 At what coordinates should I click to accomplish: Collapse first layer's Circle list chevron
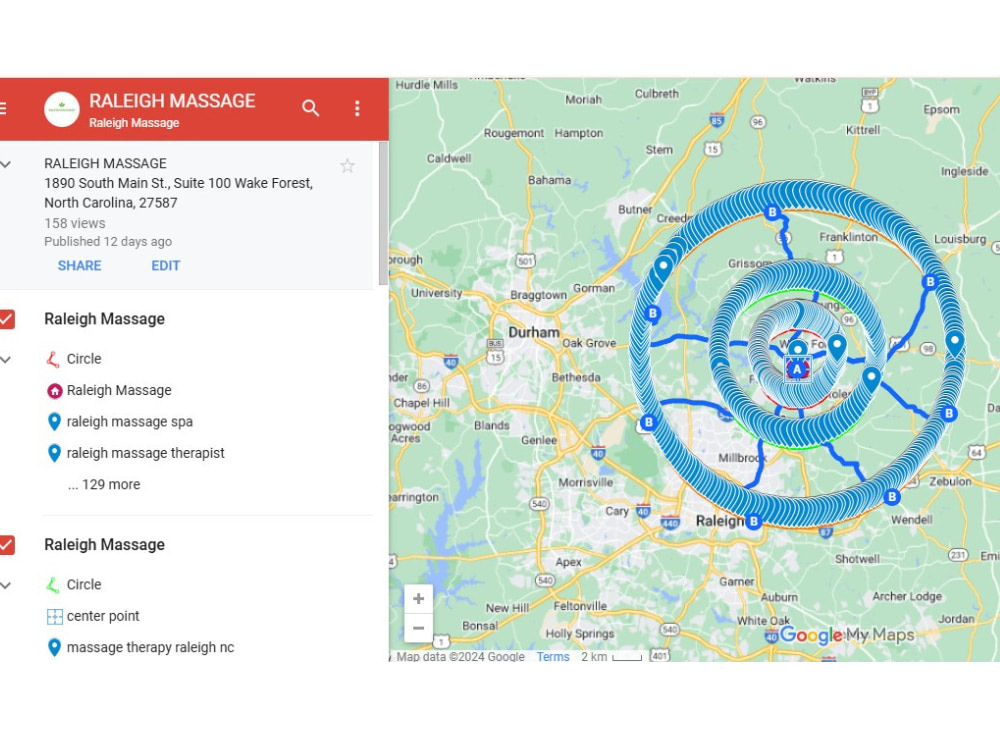coord(6,360)
